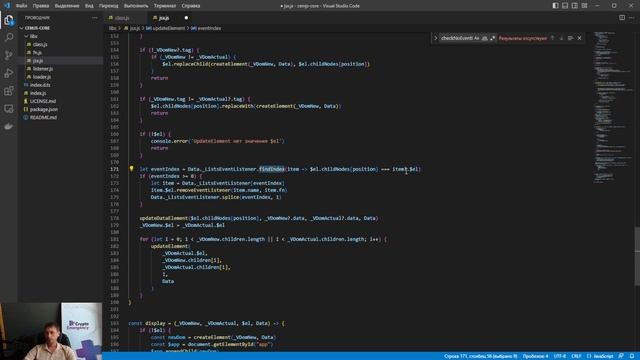
Task: Open package.json in the file tree
Action: (x=44, y=109)
